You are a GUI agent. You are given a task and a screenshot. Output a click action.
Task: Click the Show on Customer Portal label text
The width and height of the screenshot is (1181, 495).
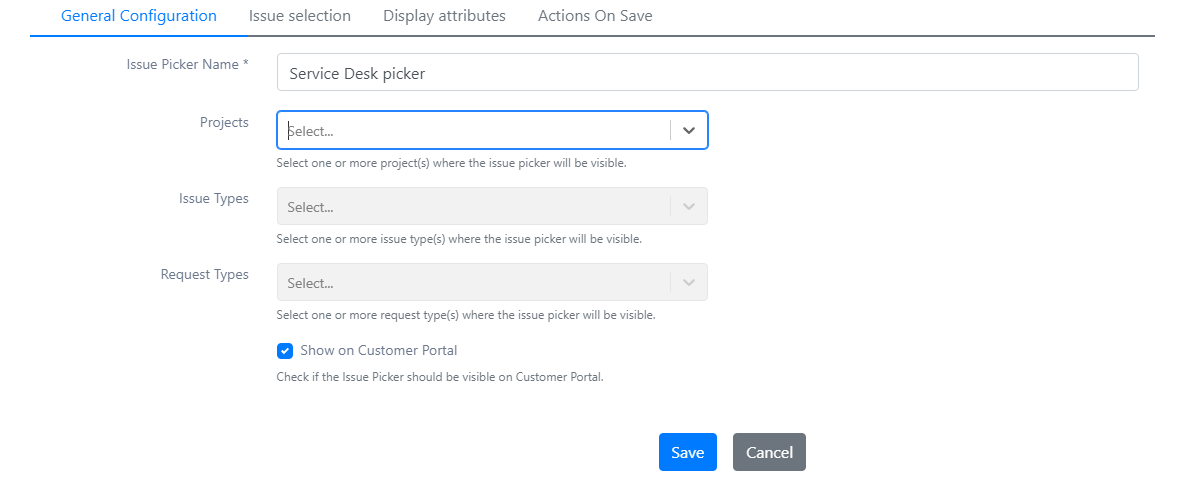(x=379, y=350)
